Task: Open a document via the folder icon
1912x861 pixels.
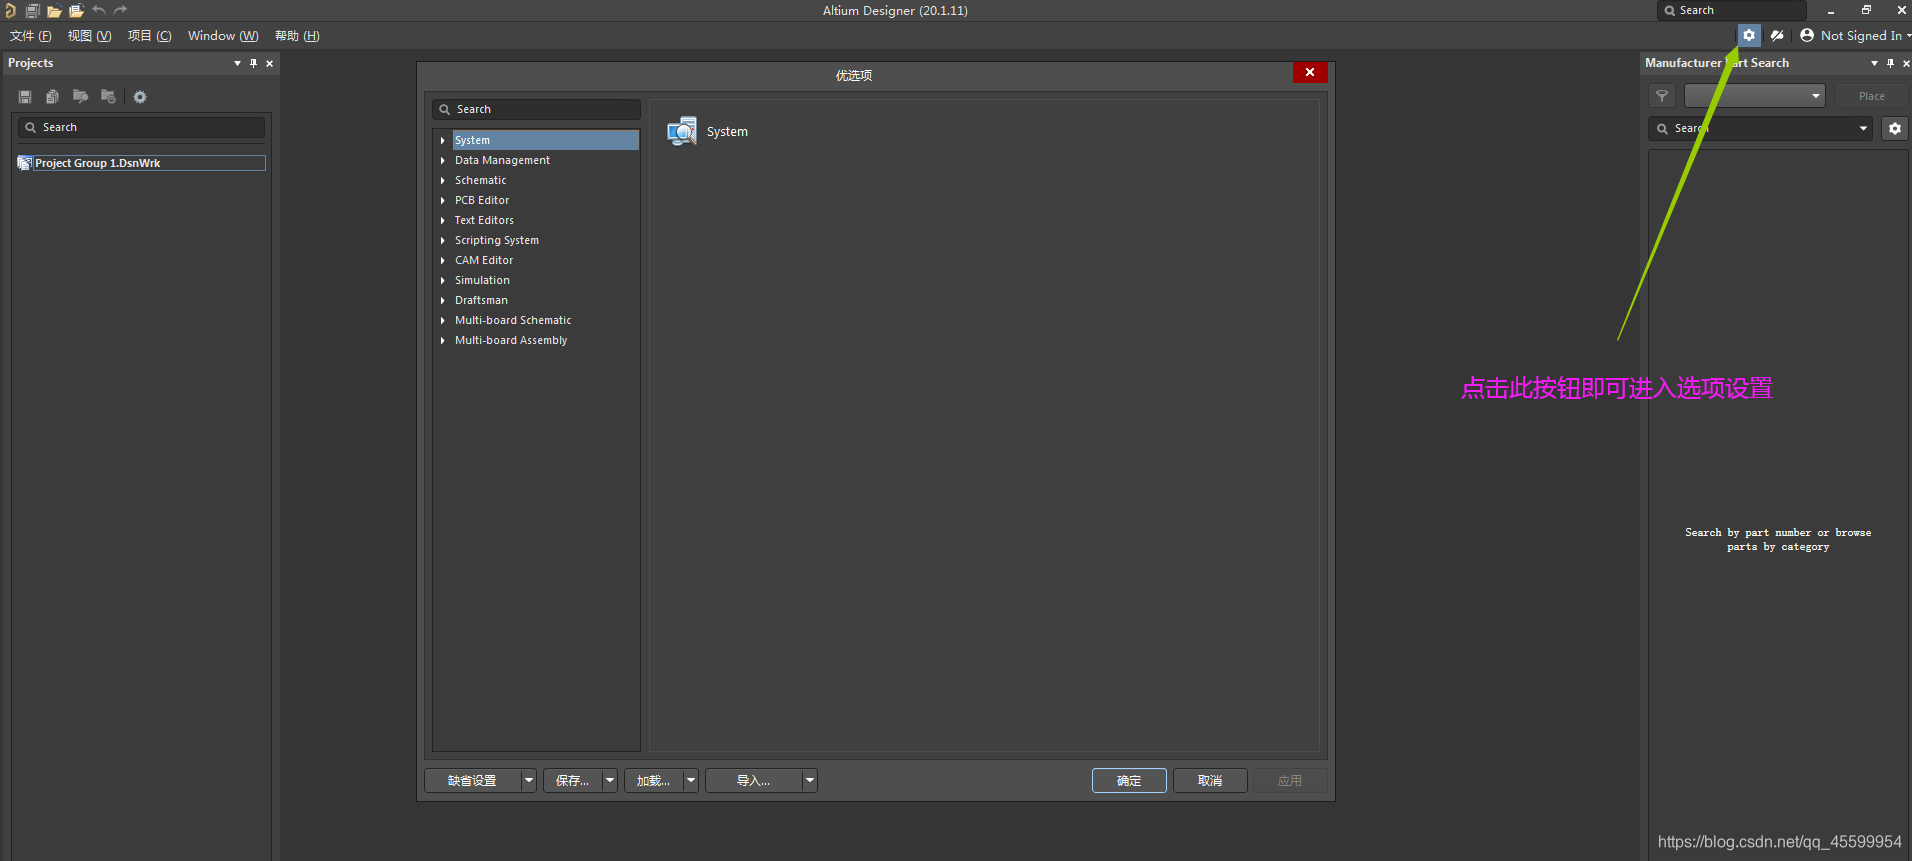Action: click(x=54, y=11)
